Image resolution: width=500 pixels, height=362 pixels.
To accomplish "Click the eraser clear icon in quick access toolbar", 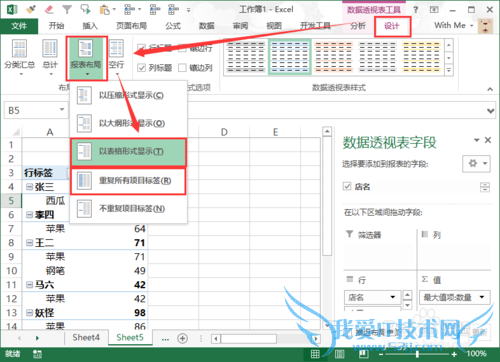I will [49, 9].
